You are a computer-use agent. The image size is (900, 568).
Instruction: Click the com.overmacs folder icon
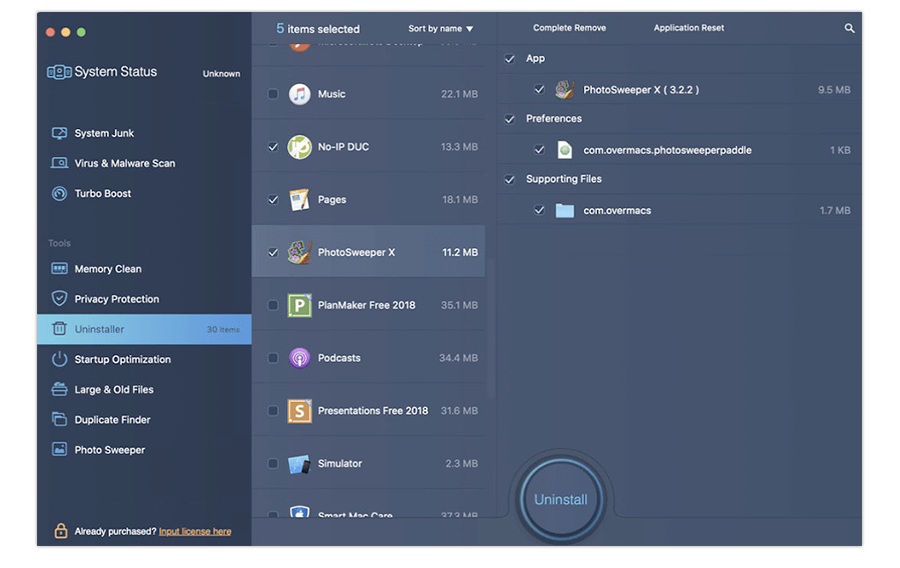pos(565,211)
